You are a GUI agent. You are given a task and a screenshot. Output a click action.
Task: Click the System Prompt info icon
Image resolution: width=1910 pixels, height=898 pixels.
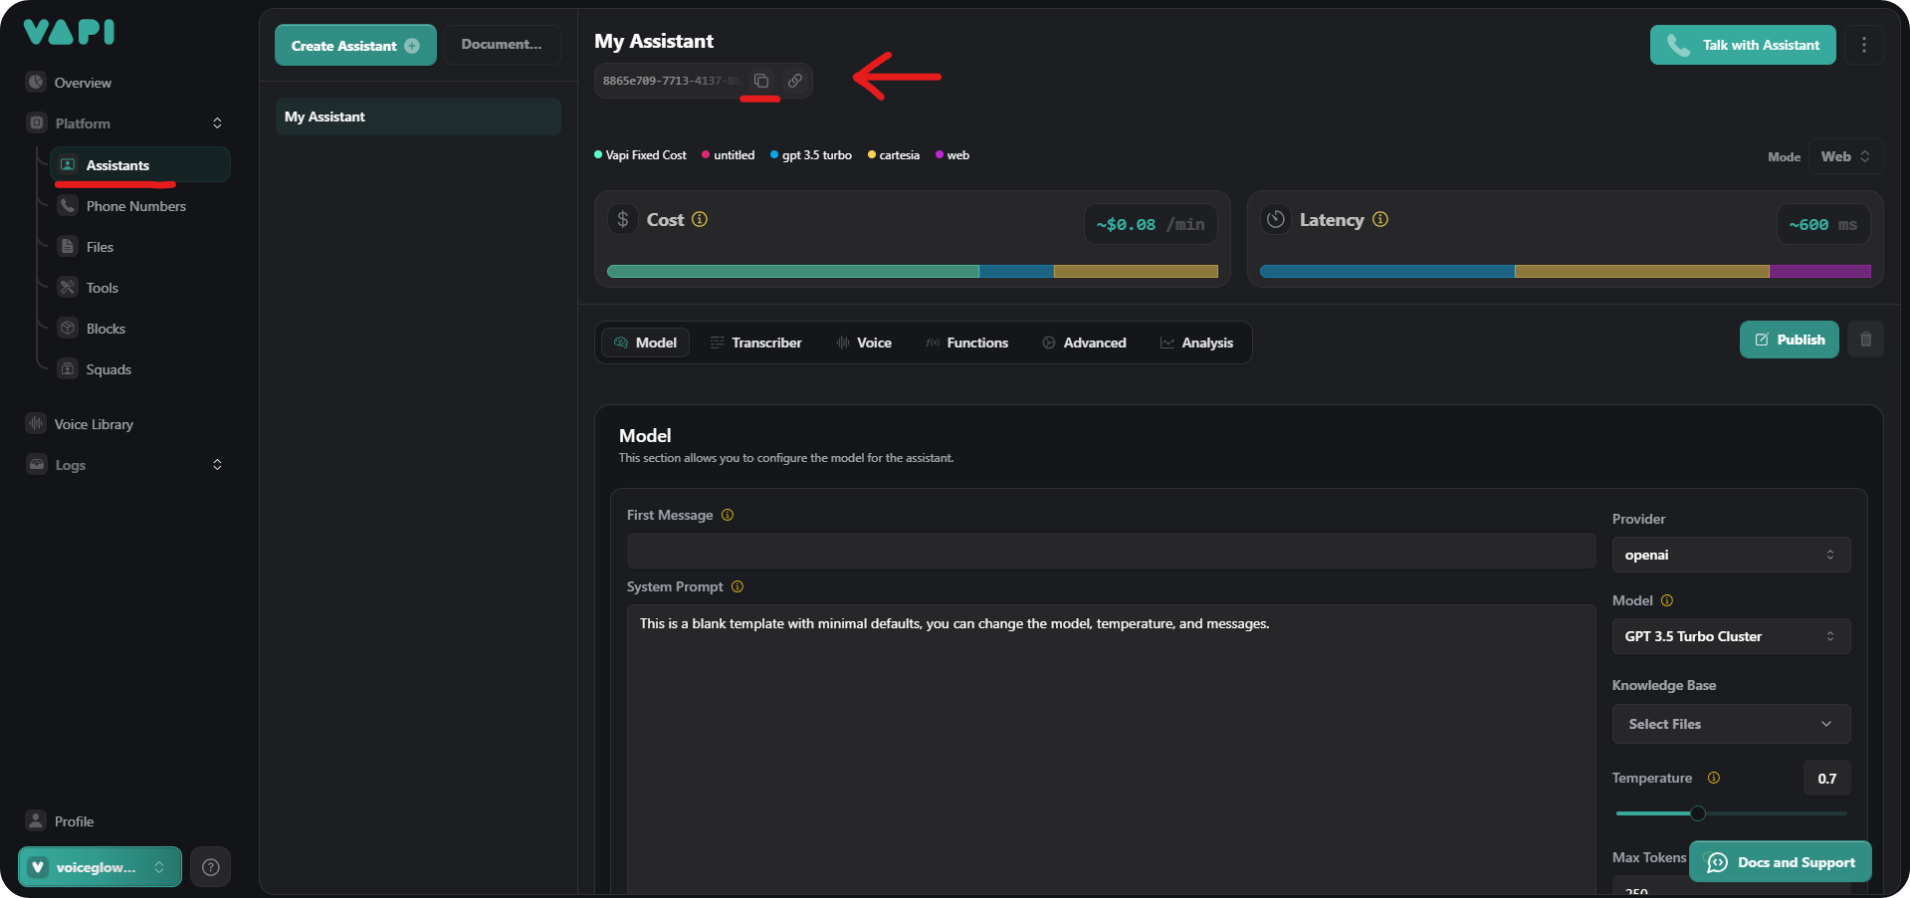pos(737,587)
